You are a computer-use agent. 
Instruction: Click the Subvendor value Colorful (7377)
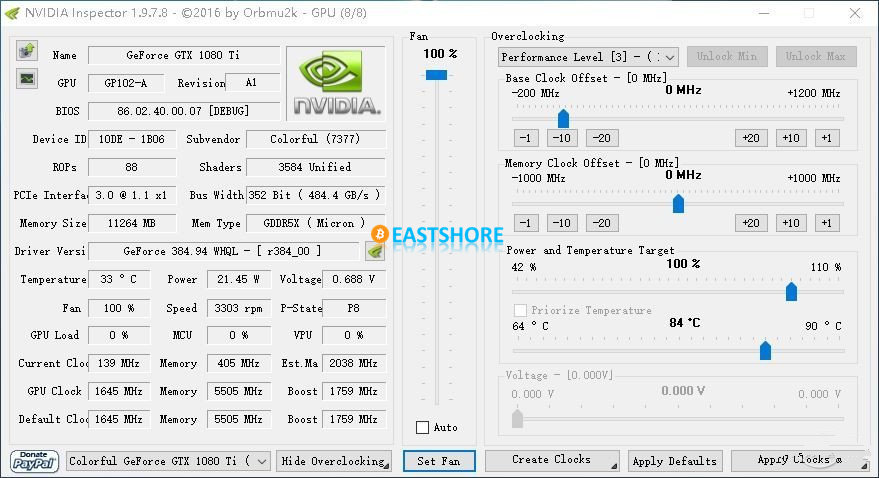point(316,139)
